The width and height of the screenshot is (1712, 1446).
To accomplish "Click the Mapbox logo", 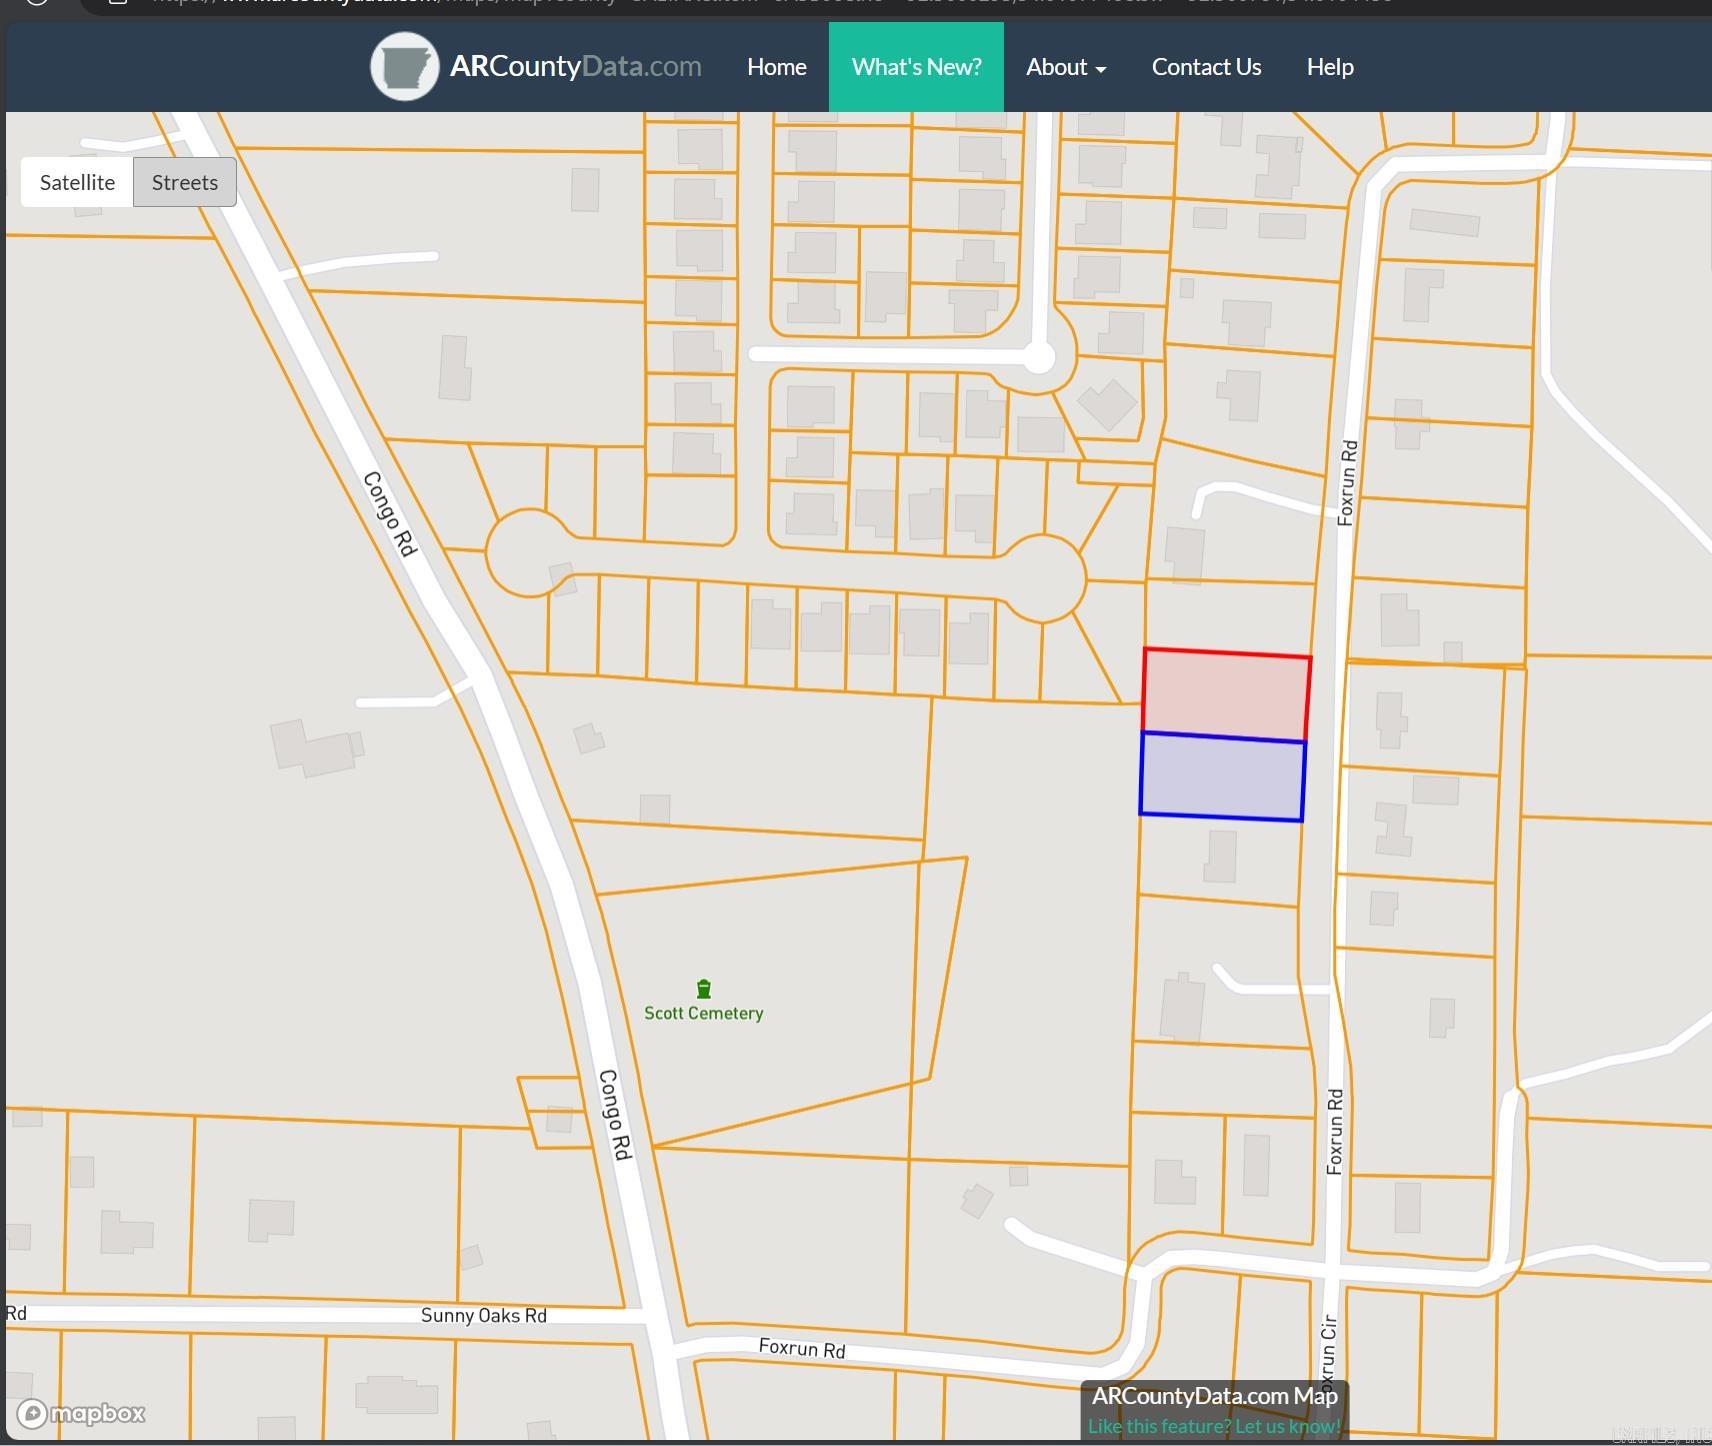I will pos(82,1413).
